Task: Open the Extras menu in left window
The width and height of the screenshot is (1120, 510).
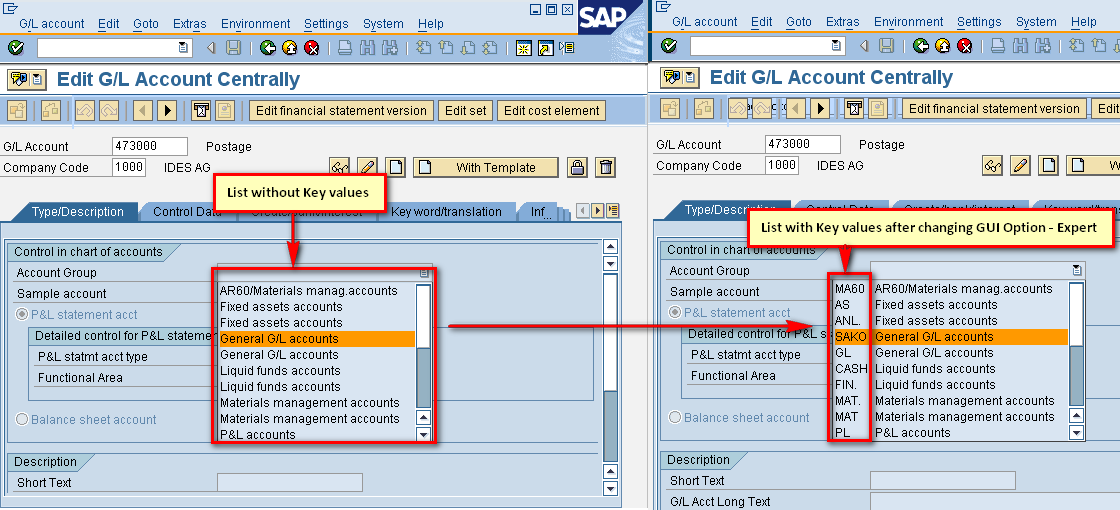Action: coord(190,23)
